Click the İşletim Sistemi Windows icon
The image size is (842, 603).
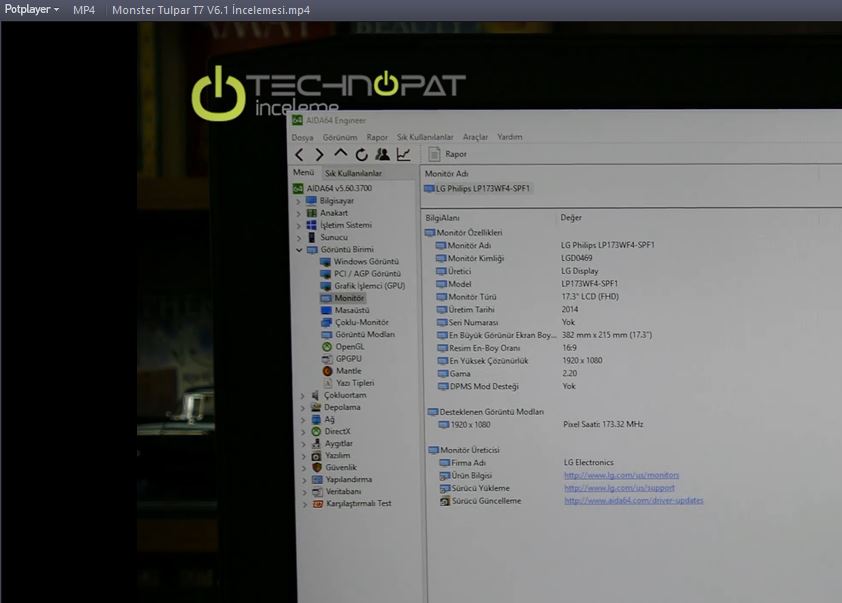[311, 225]
